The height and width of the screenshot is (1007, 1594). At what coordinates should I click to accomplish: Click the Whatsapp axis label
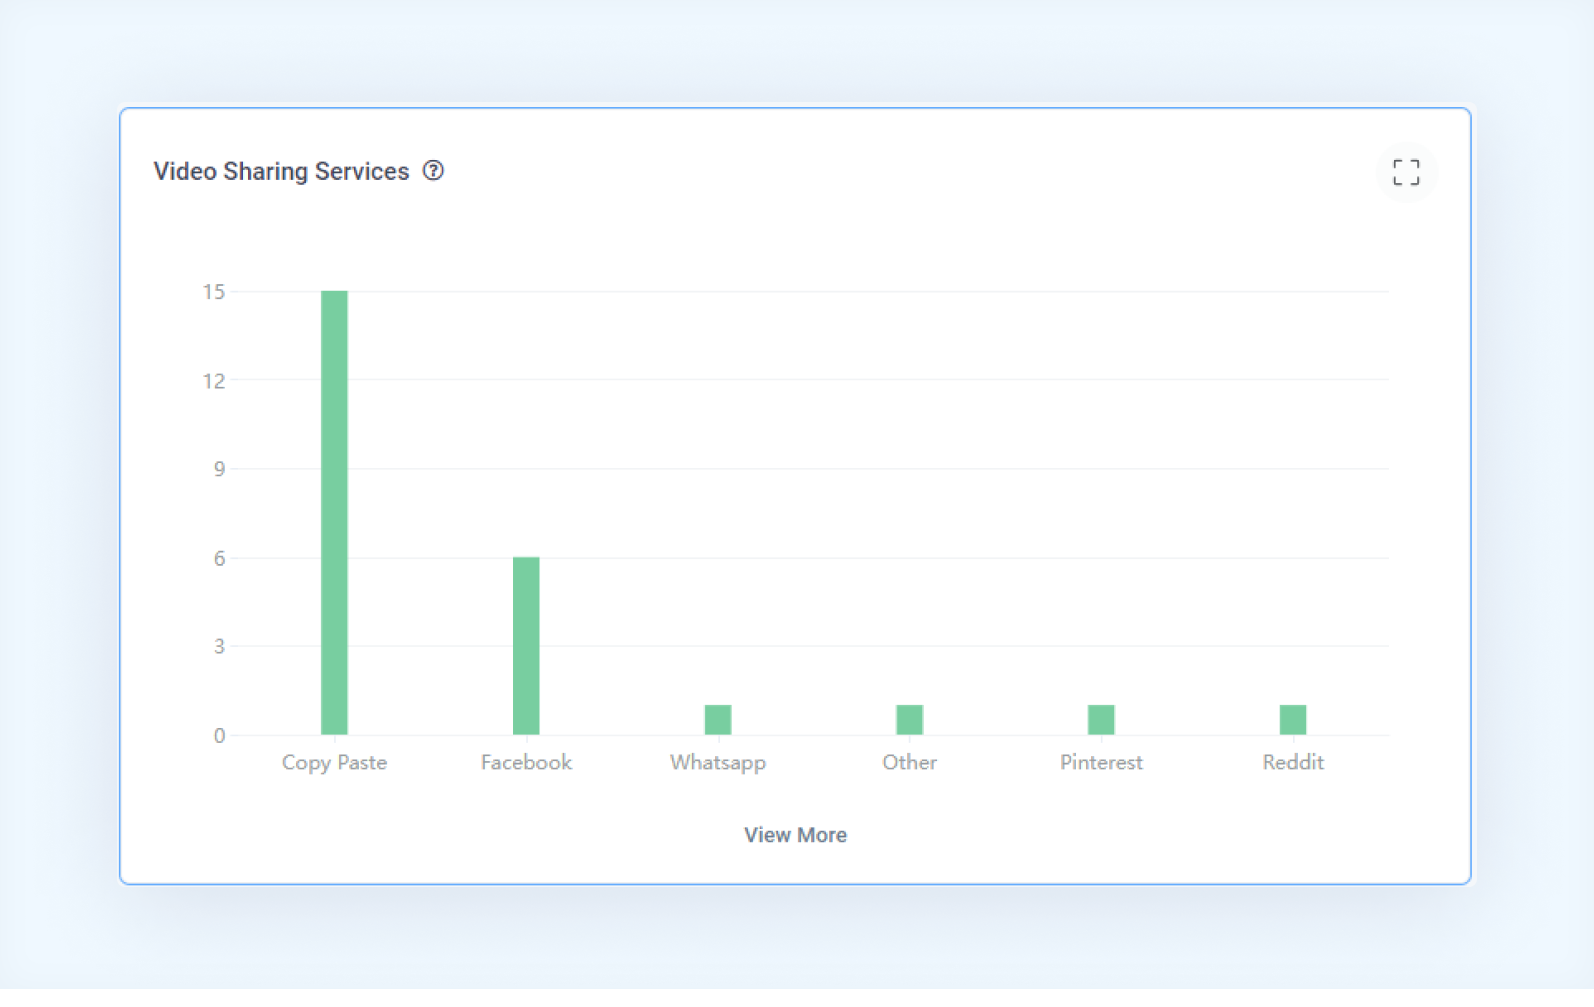tap(718, 763)
